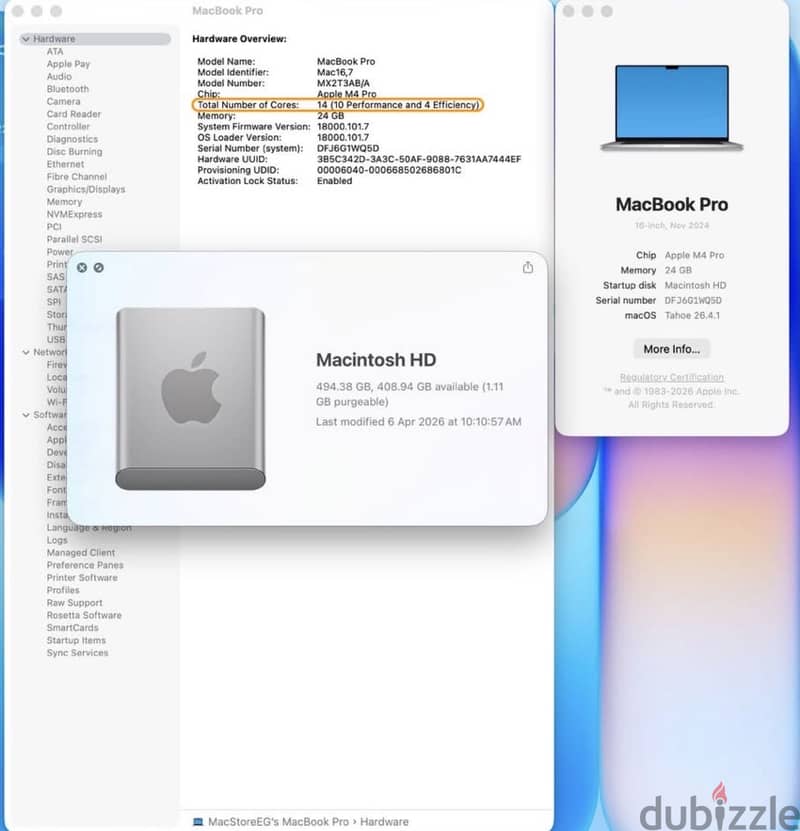Click the highlighted Total Number of Cores row
Screen dimensions: 800x831
click(x=337, y=105)
